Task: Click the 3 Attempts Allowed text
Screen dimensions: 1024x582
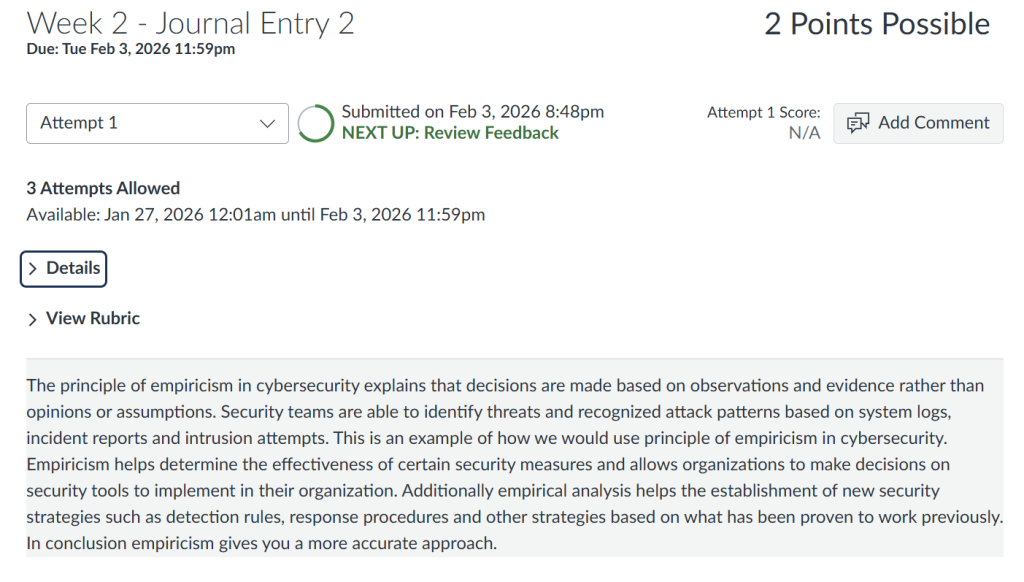Action: pyautogui.click(x=103, y=188)
